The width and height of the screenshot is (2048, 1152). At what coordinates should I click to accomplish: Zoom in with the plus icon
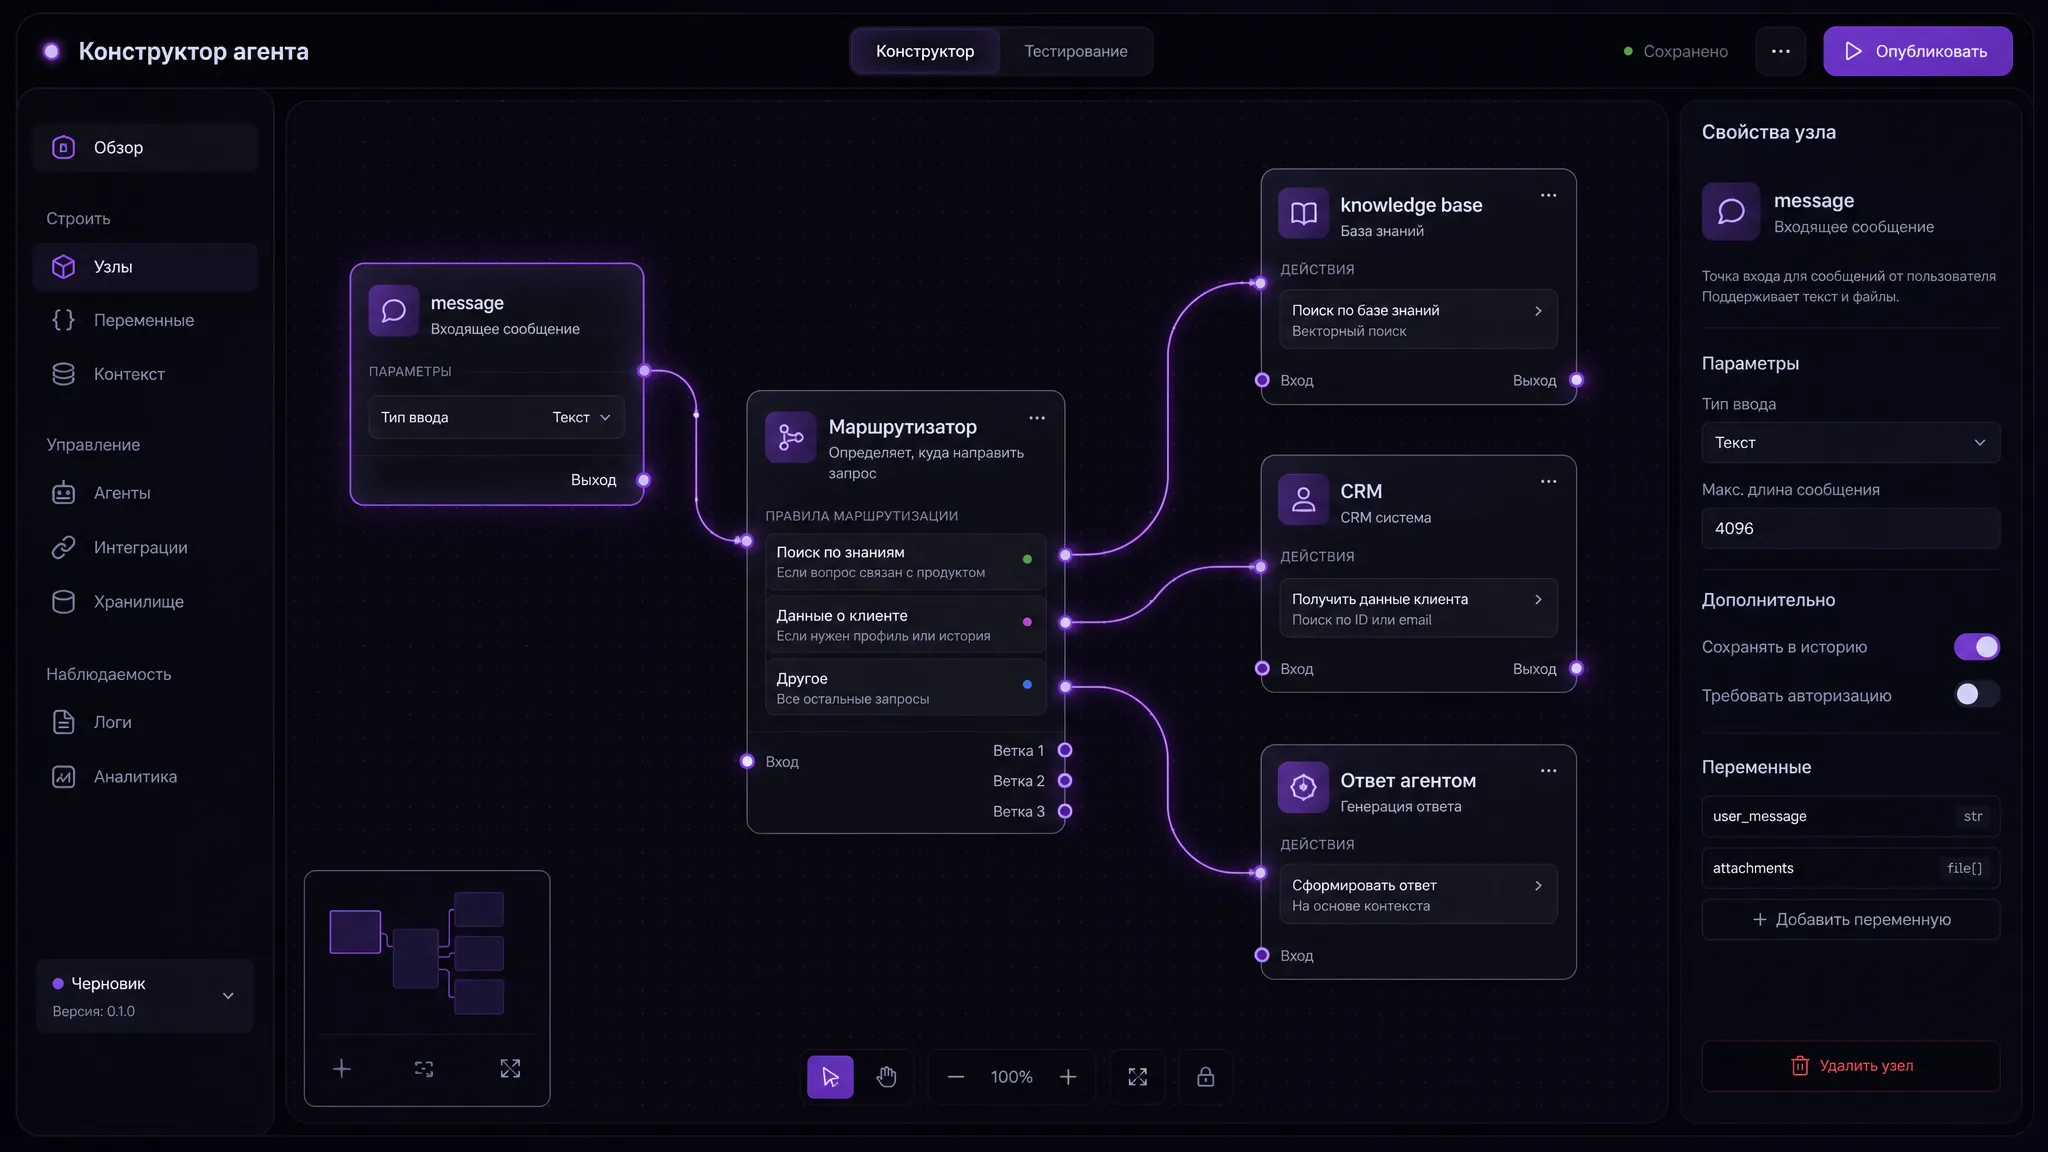click(1068, 1077)
